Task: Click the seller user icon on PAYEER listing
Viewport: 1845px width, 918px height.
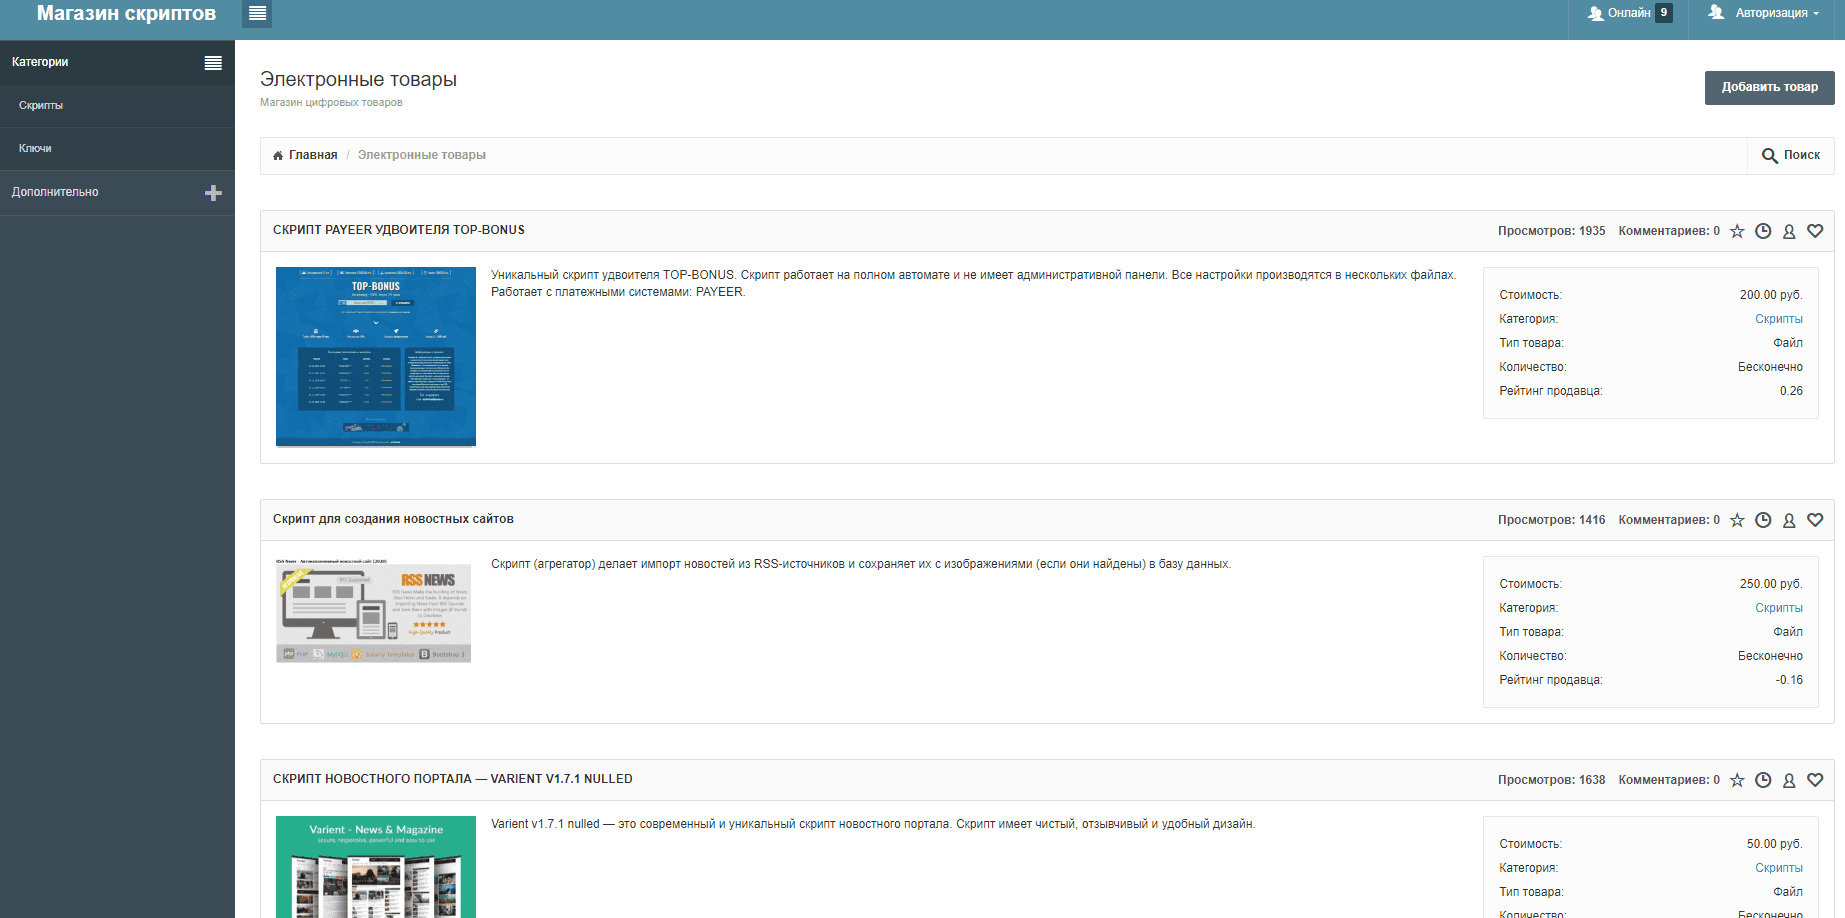Action: point(1789,231)
